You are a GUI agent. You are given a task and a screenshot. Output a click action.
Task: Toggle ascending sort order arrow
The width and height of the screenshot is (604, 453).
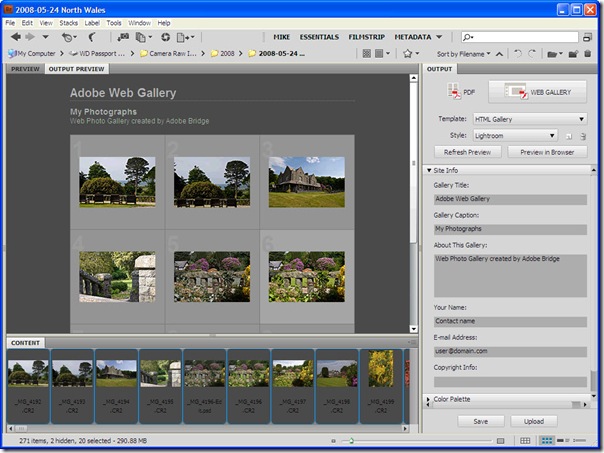click(499, 54)
